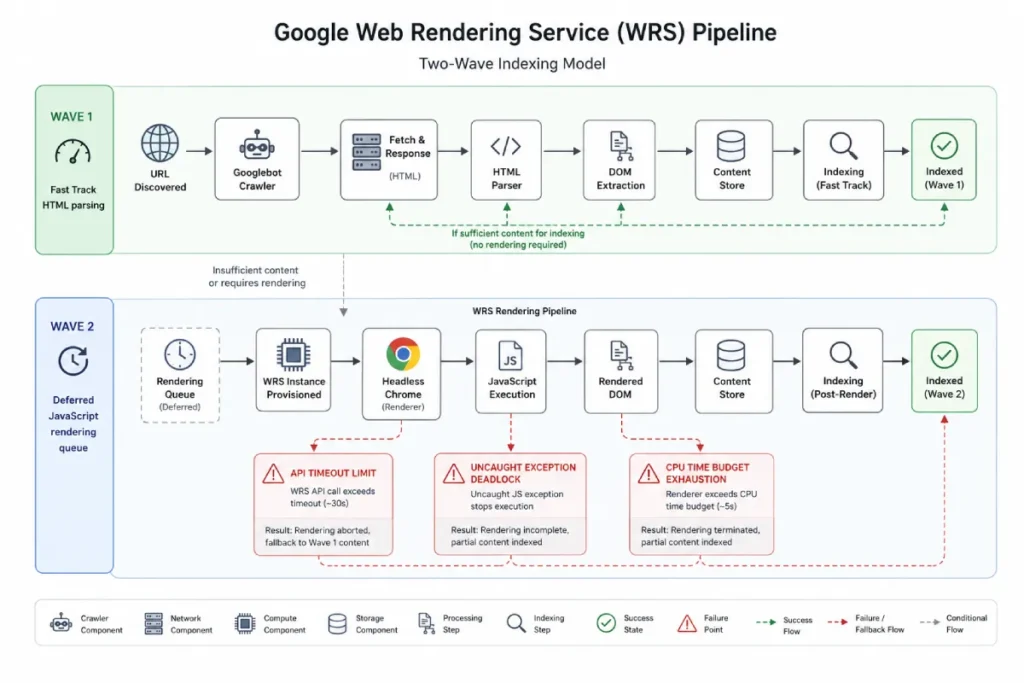Click the 'JavaScript Execution' label
This screenshot has height=683, width=1024.
512,388
